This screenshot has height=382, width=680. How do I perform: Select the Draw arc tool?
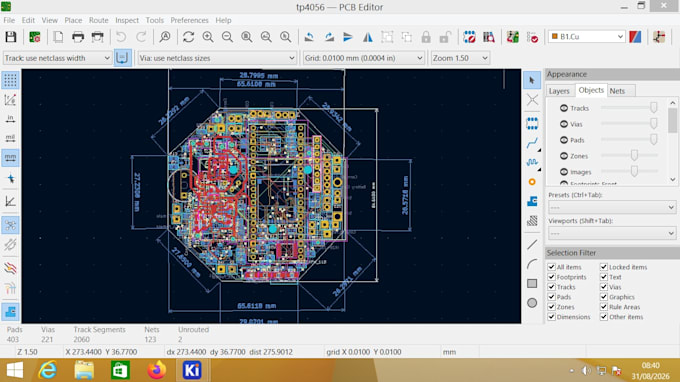coord(532,264)
